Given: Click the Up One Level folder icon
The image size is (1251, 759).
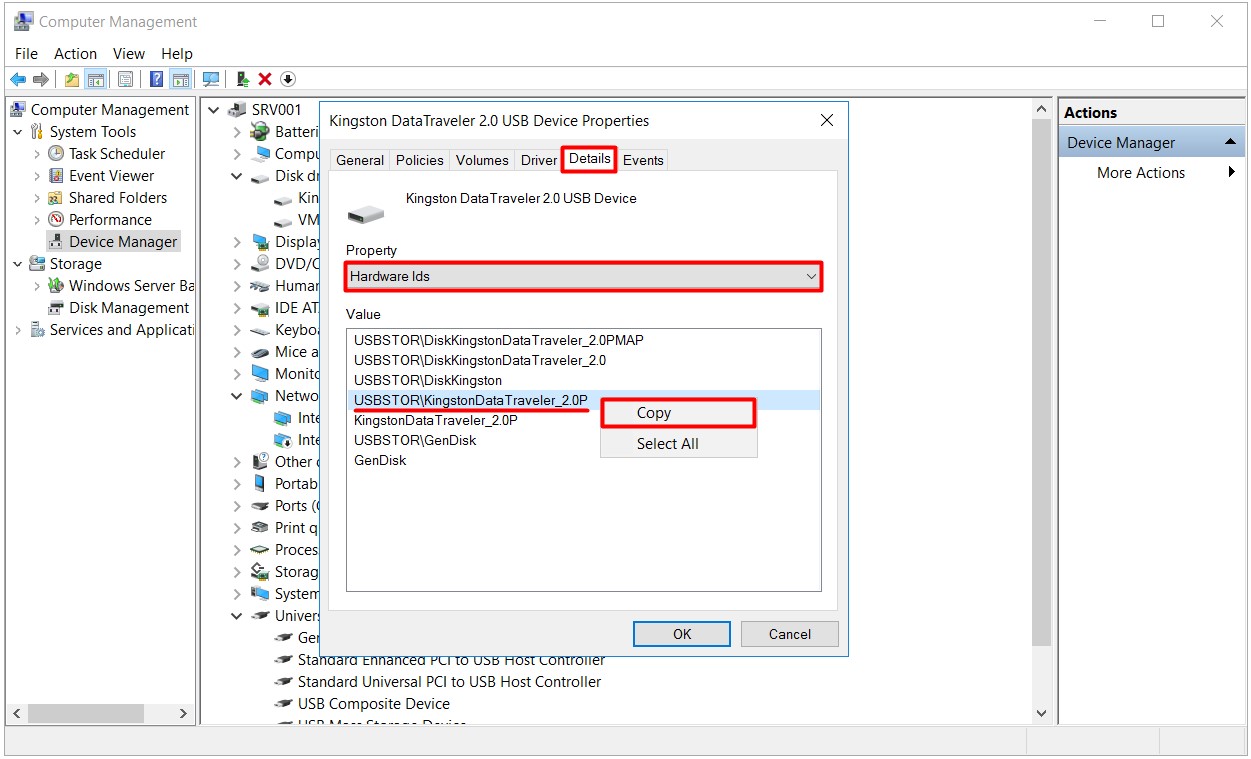Looking at the screenshot, I should (72, 79).
